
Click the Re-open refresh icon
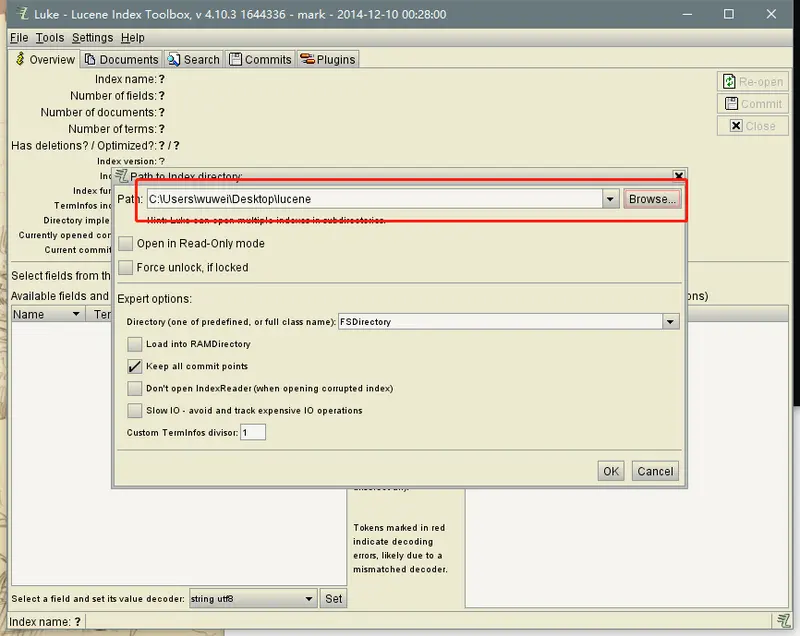tap(729, 82)
